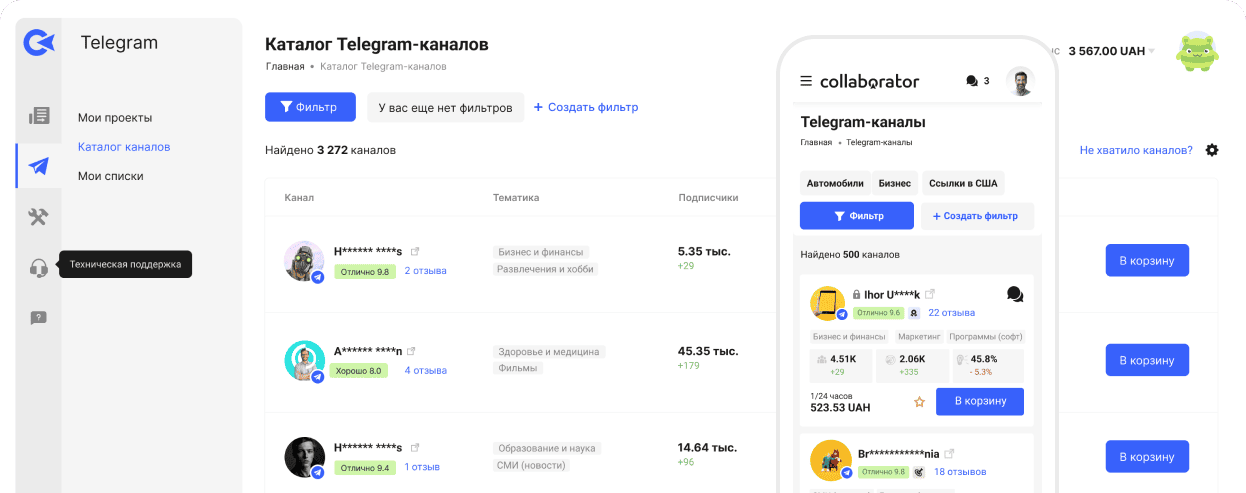This screenshot has width=1246, height=493.
Task: Open '2 отзыва' reviews link of first channel
Action: [x=425, y=271]
